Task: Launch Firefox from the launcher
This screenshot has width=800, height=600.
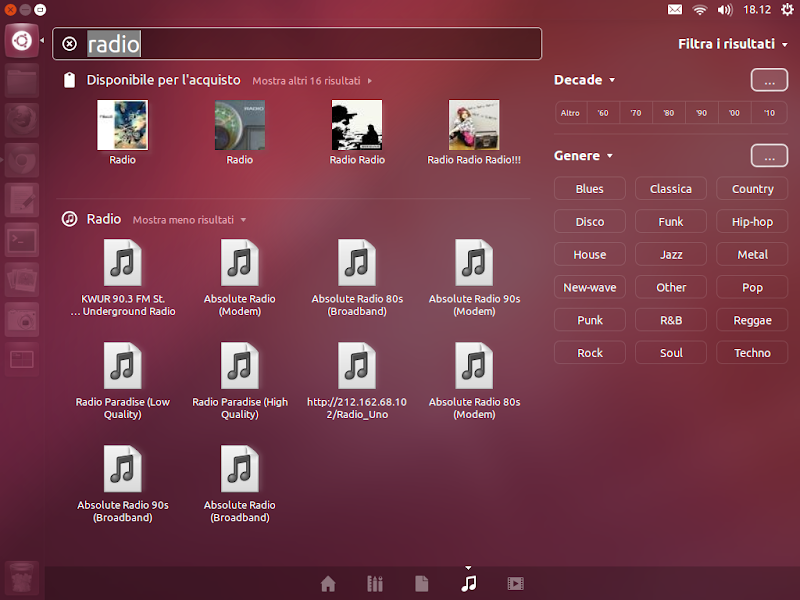Action: coord(21,120)
